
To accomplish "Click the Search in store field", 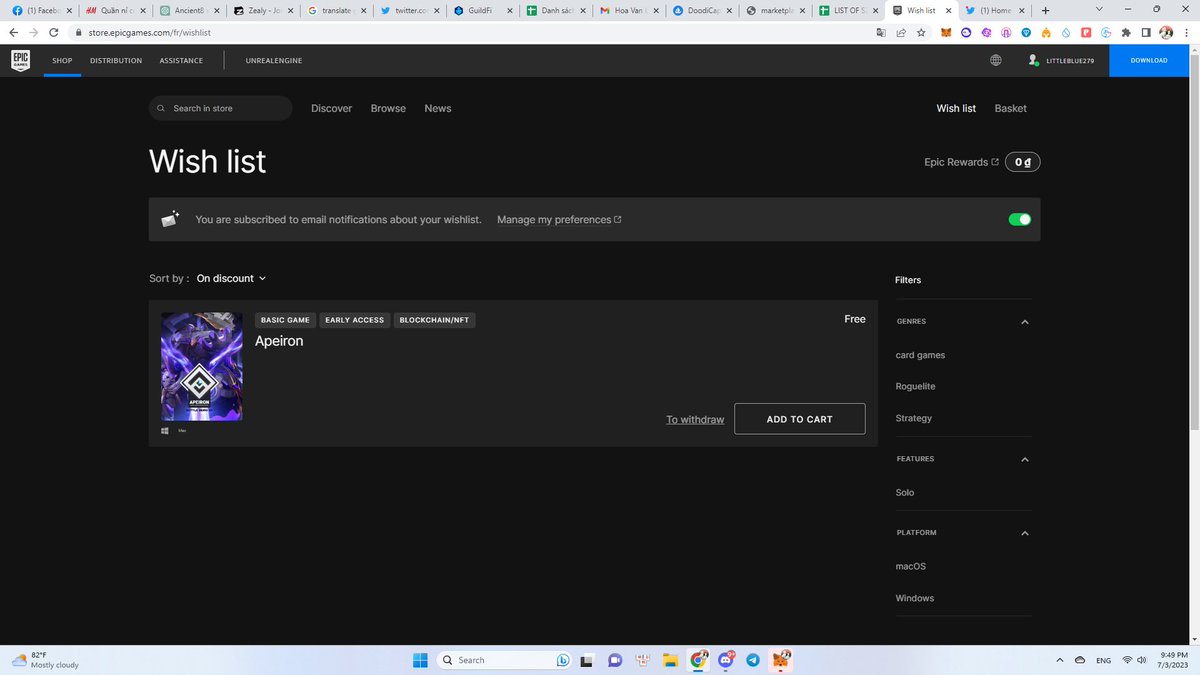I will point(221,108).
